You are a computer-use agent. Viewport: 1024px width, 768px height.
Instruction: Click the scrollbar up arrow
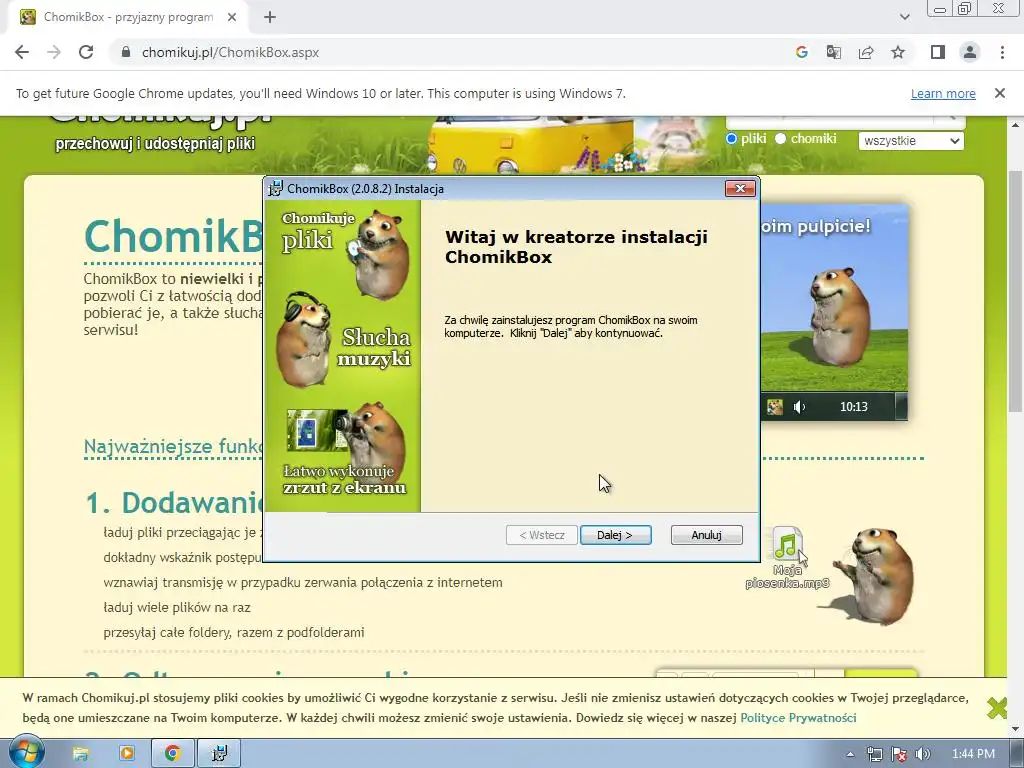[x=1015, y=124]
